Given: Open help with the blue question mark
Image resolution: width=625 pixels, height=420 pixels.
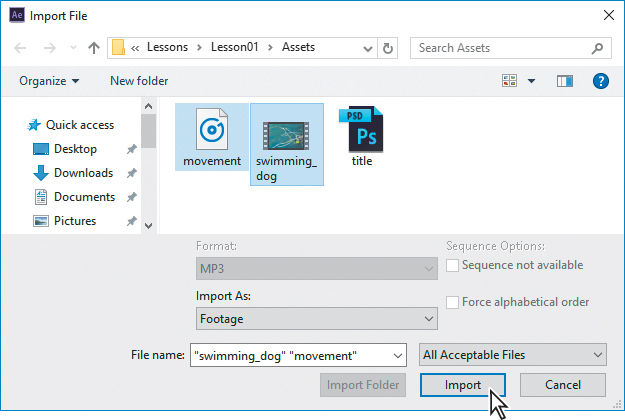Looking at the screenshot, I should [x=600, y=81].
